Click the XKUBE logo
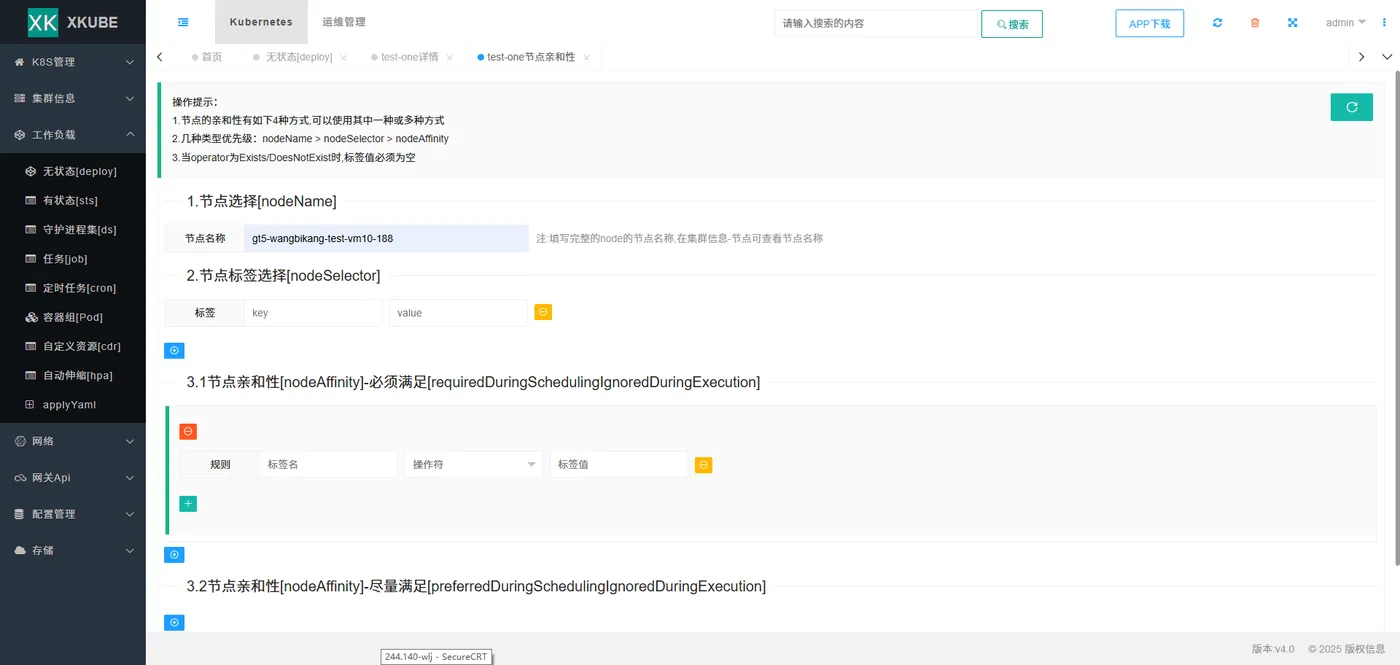 (x=73, y=22)
